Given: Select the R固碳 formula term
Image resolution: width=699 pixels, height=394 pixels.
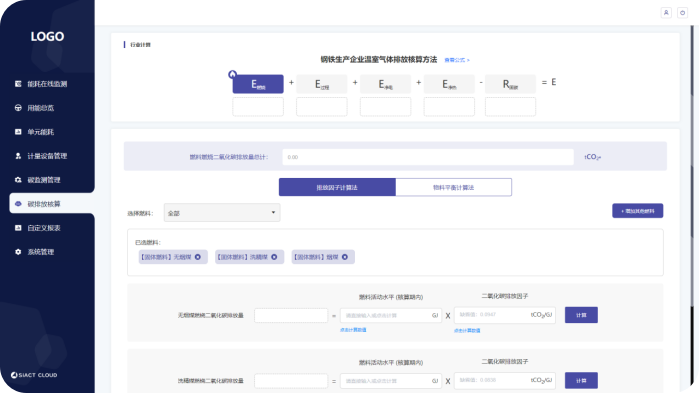Looking at the screenshot, I should [x=510, y=84].
